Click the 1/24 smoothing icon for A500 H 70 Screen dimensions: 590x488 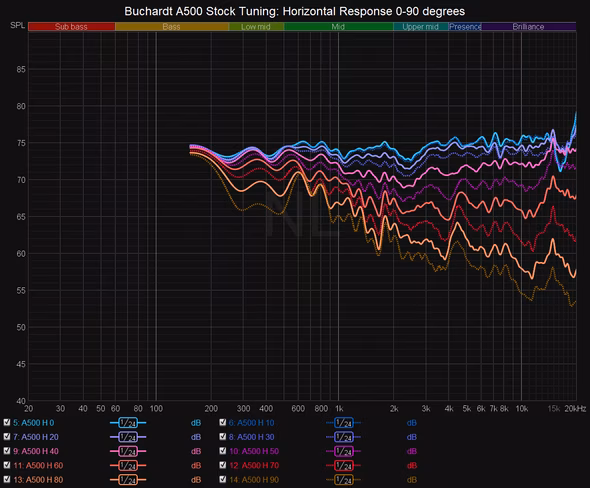tap(344, 465)
